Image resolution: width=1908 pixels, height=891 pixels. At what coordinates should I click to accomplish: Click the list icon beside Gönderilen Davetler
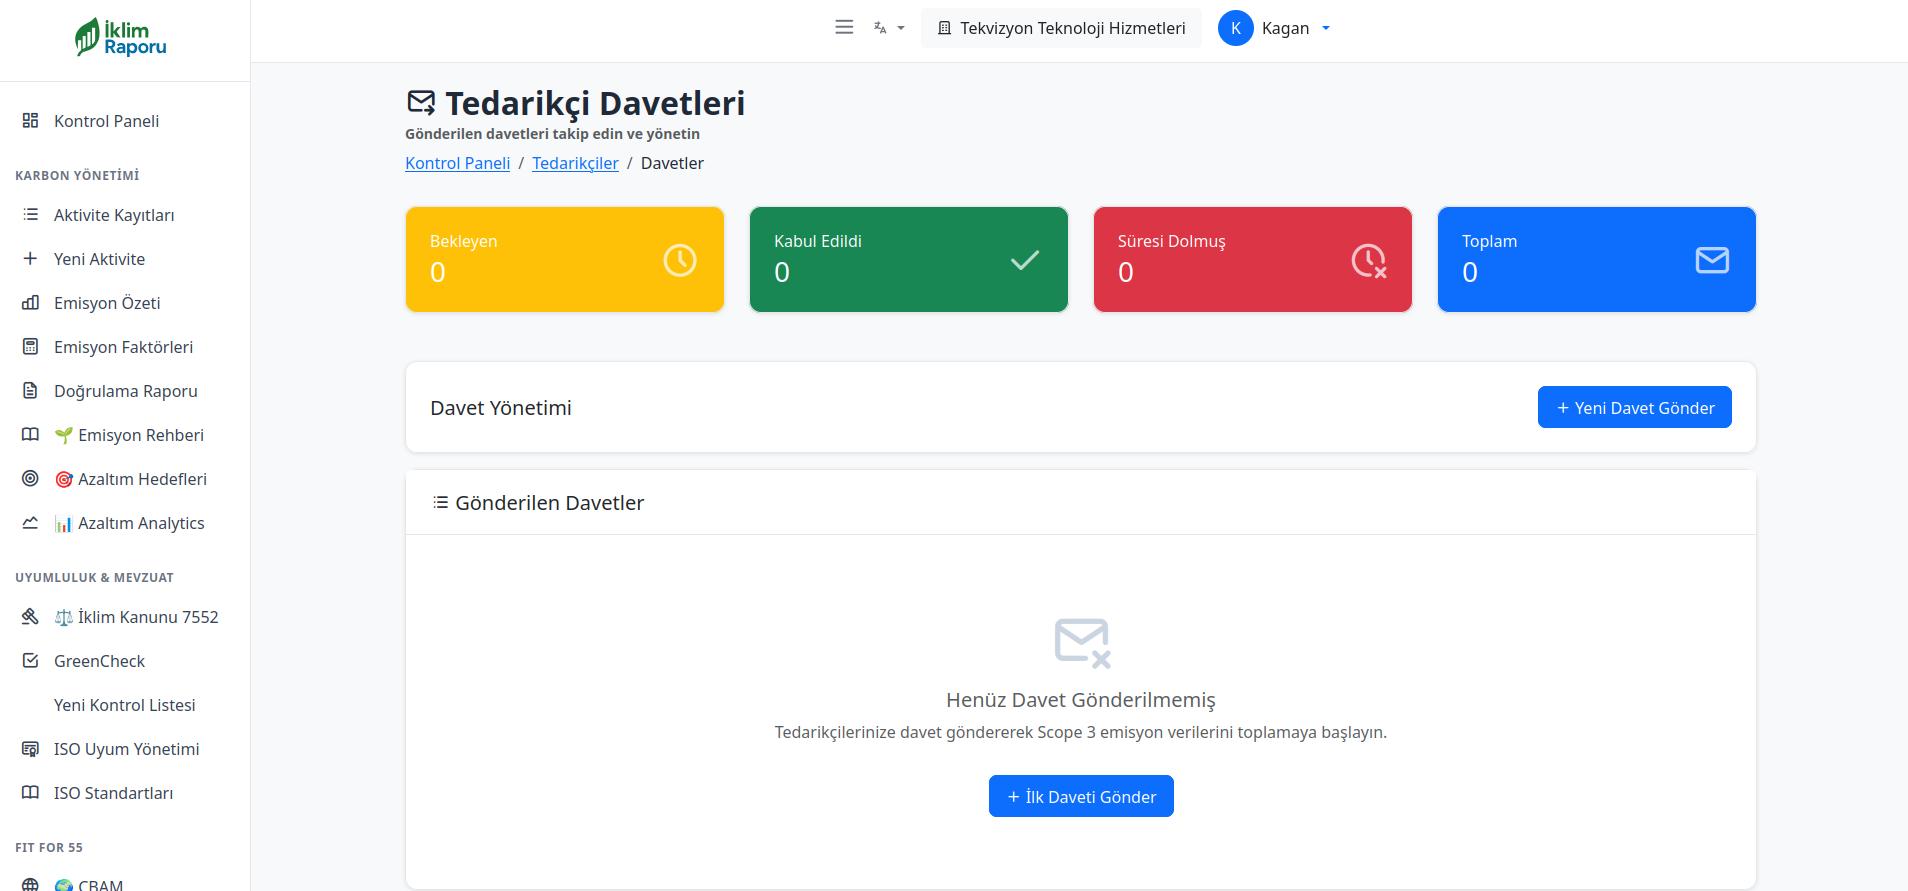click(x=440, y=502)
